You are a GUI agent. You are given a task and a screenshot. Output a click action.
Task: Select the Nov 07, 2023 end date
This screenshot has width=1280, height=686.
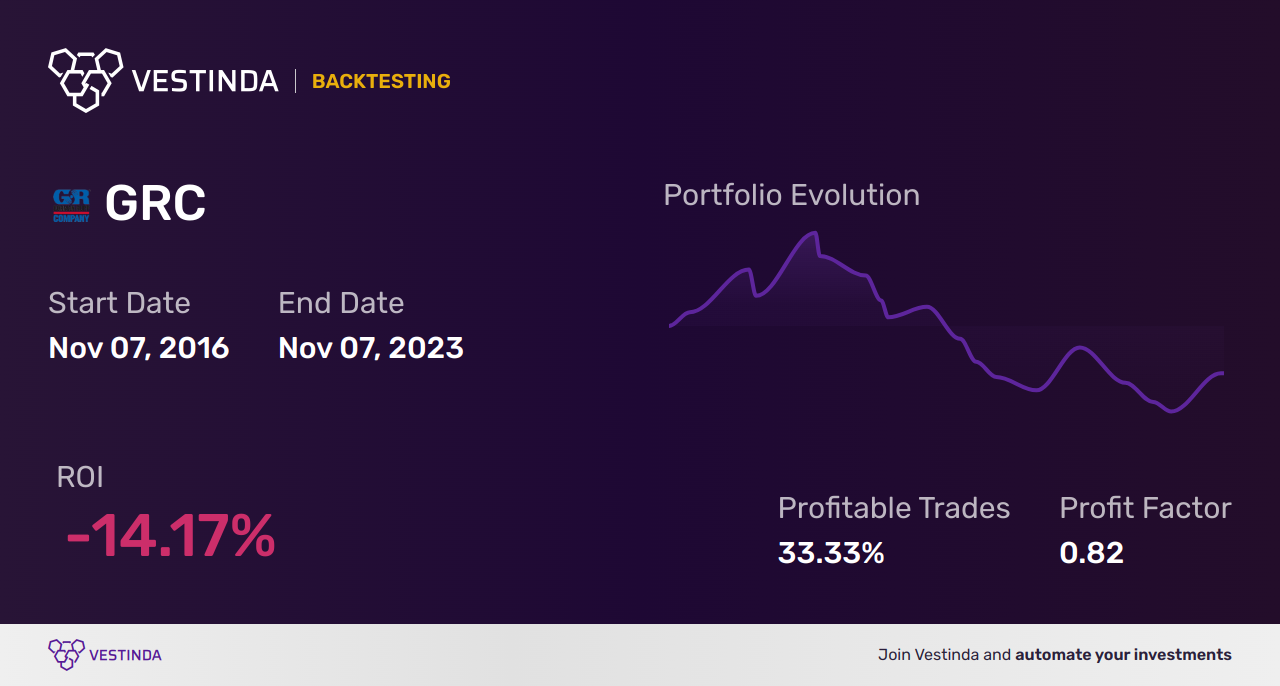[371, 348]
